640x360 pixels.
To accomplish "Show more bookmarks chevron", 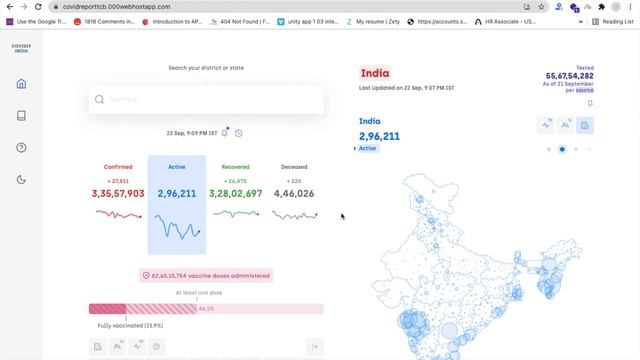I will click(580, 22).
